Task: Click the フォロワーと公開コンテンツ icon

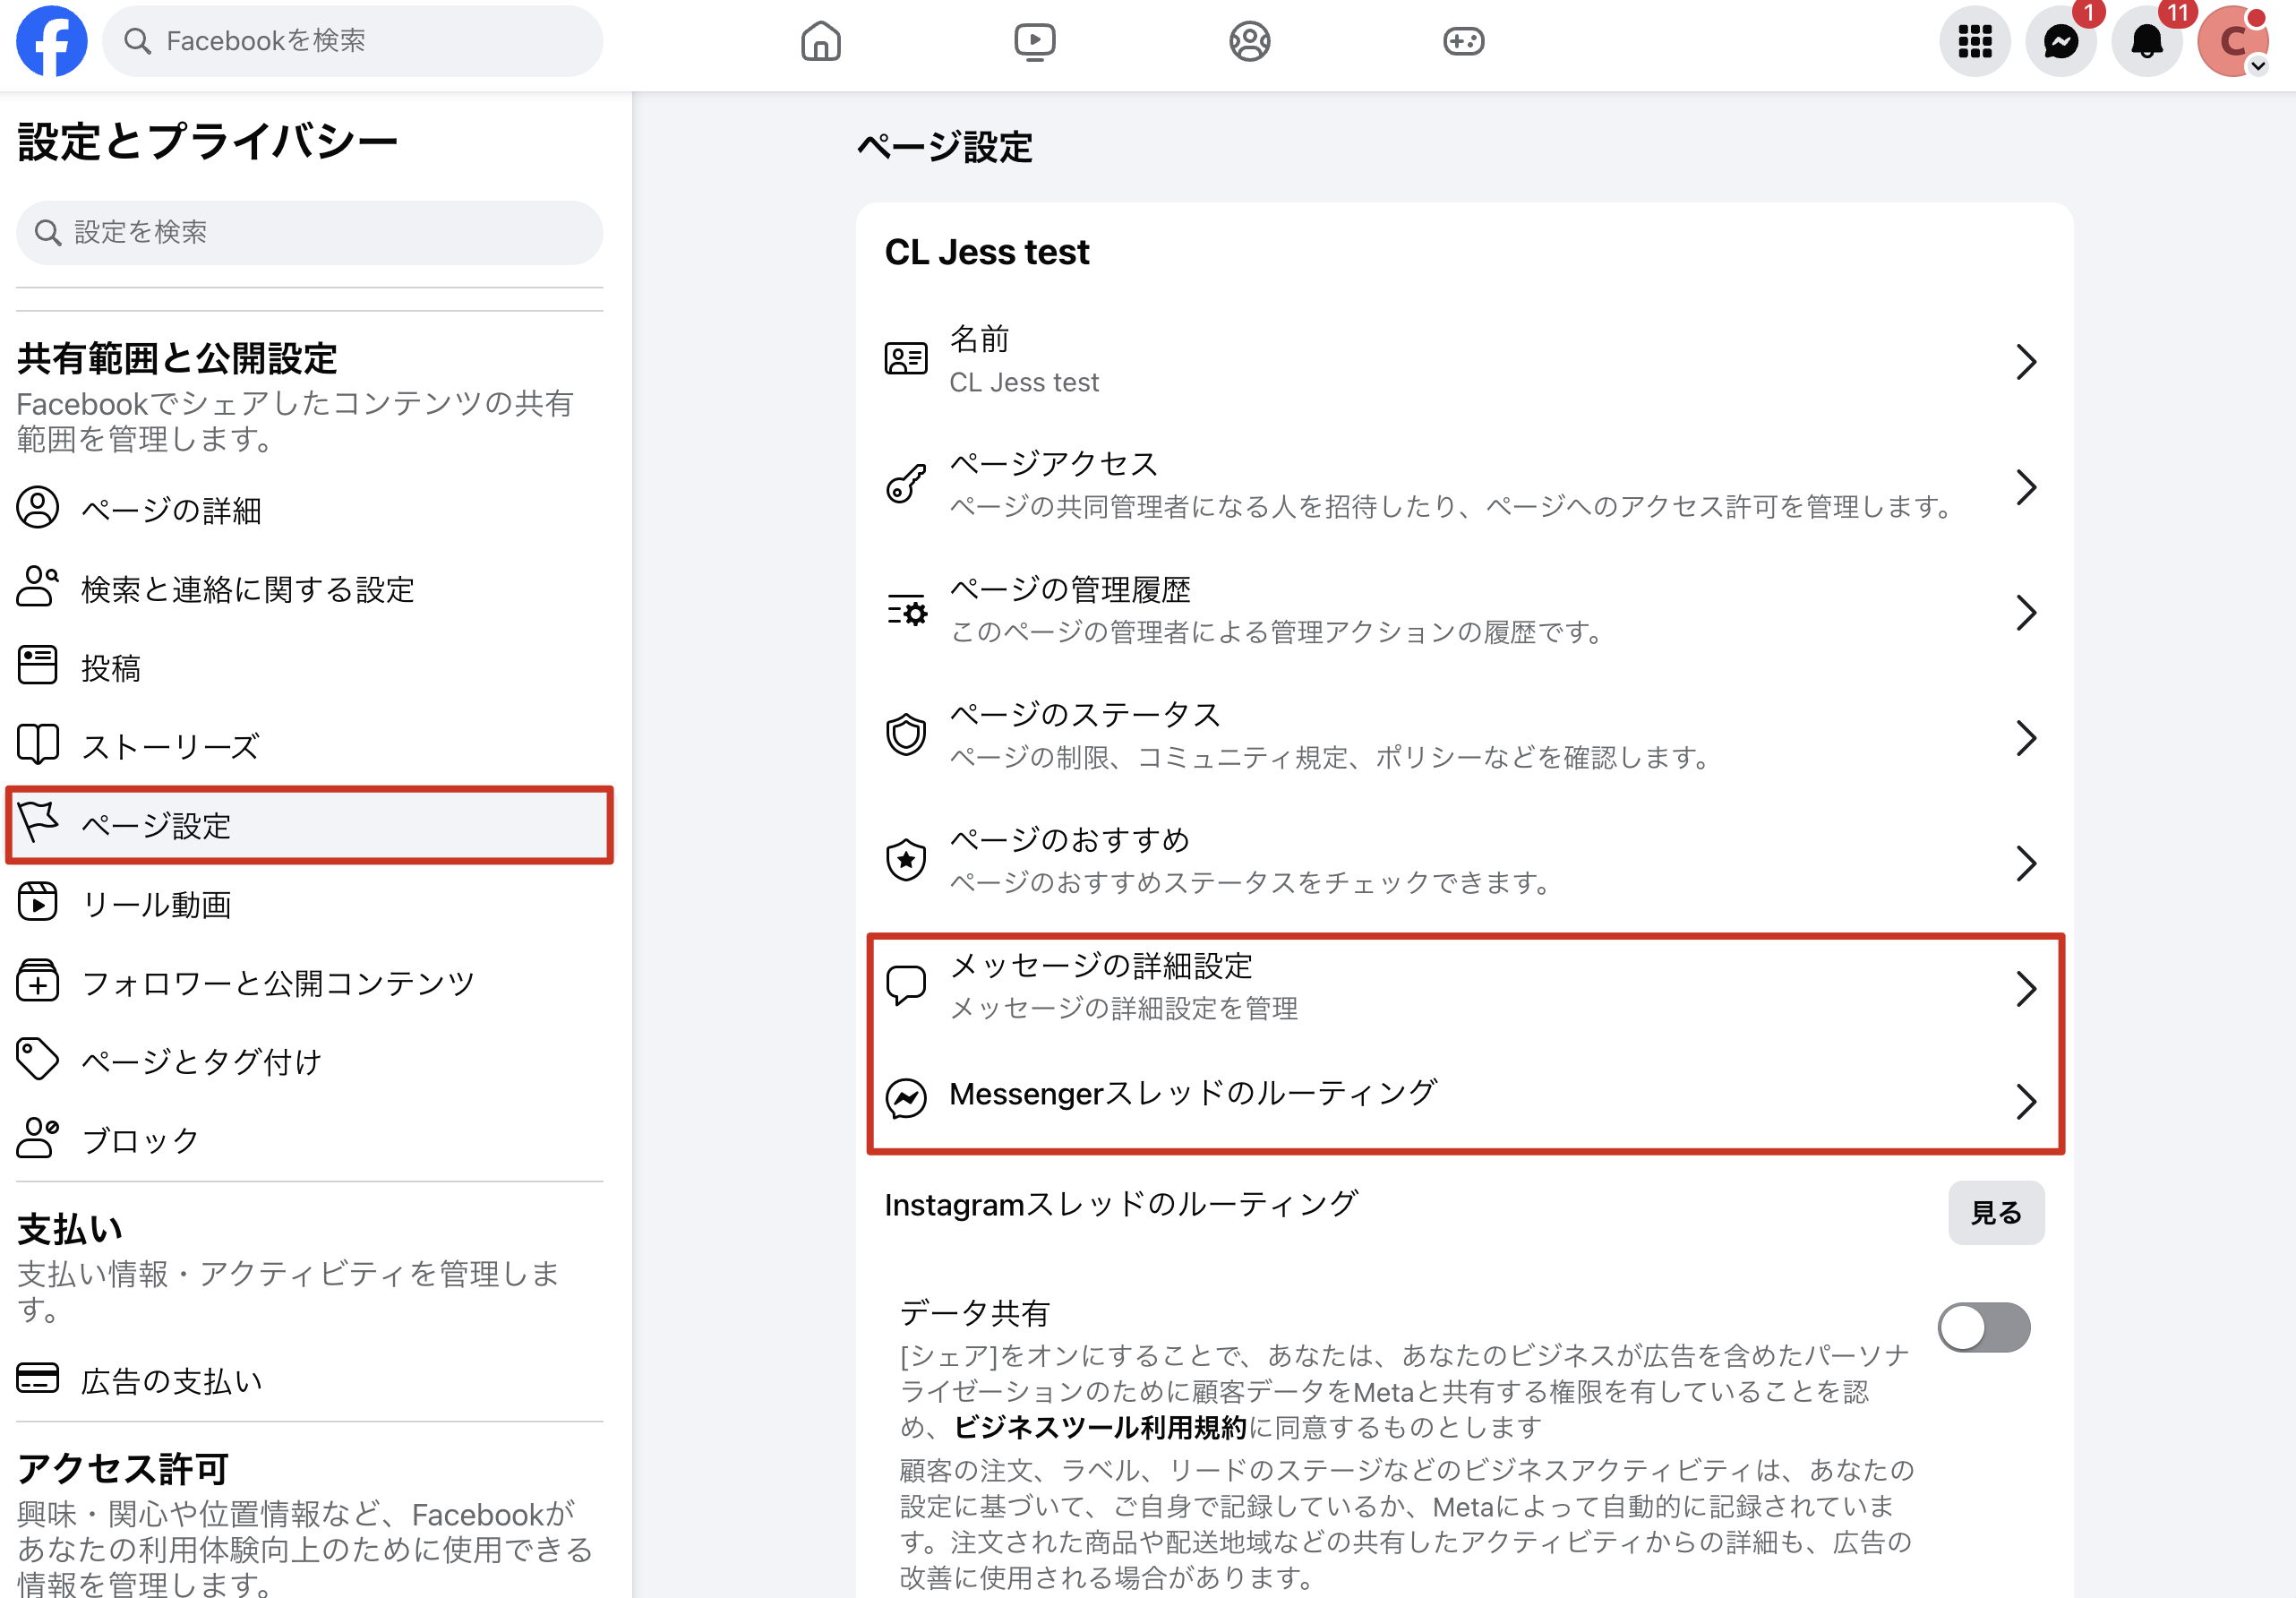Action: point(38,982)
